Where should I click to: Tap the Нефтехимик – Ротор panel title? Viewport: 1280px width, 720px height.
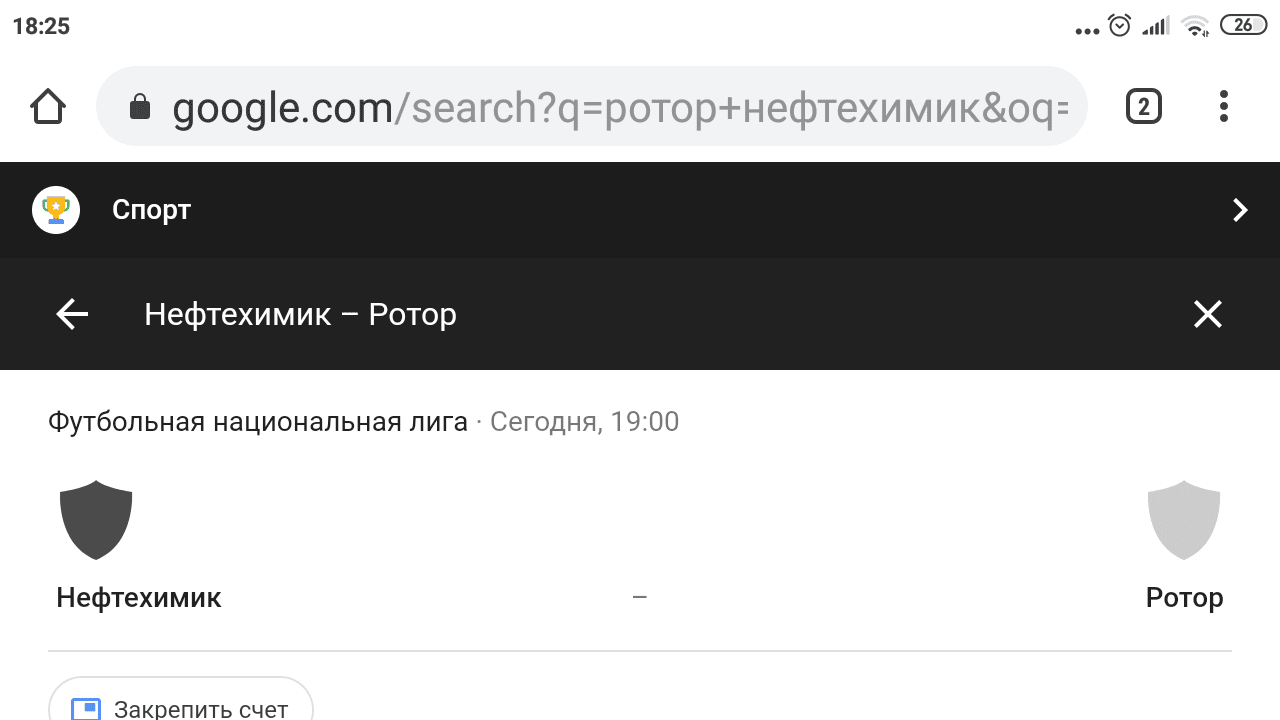(x=300, y=315)
